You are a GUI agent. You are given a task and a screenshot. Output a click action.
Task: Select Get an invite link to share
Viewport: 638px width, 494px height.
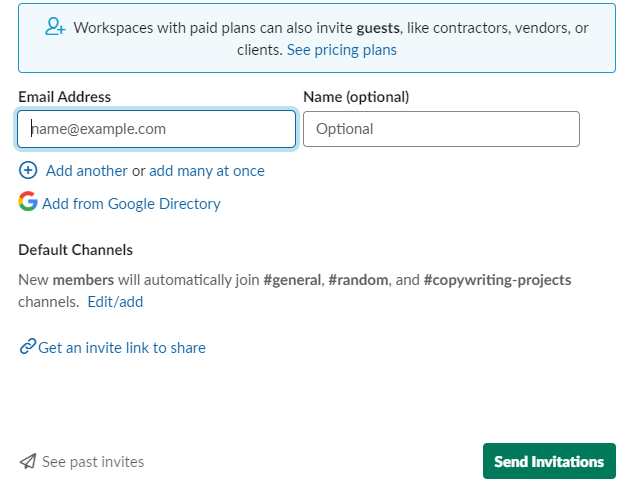coord(122,348)
